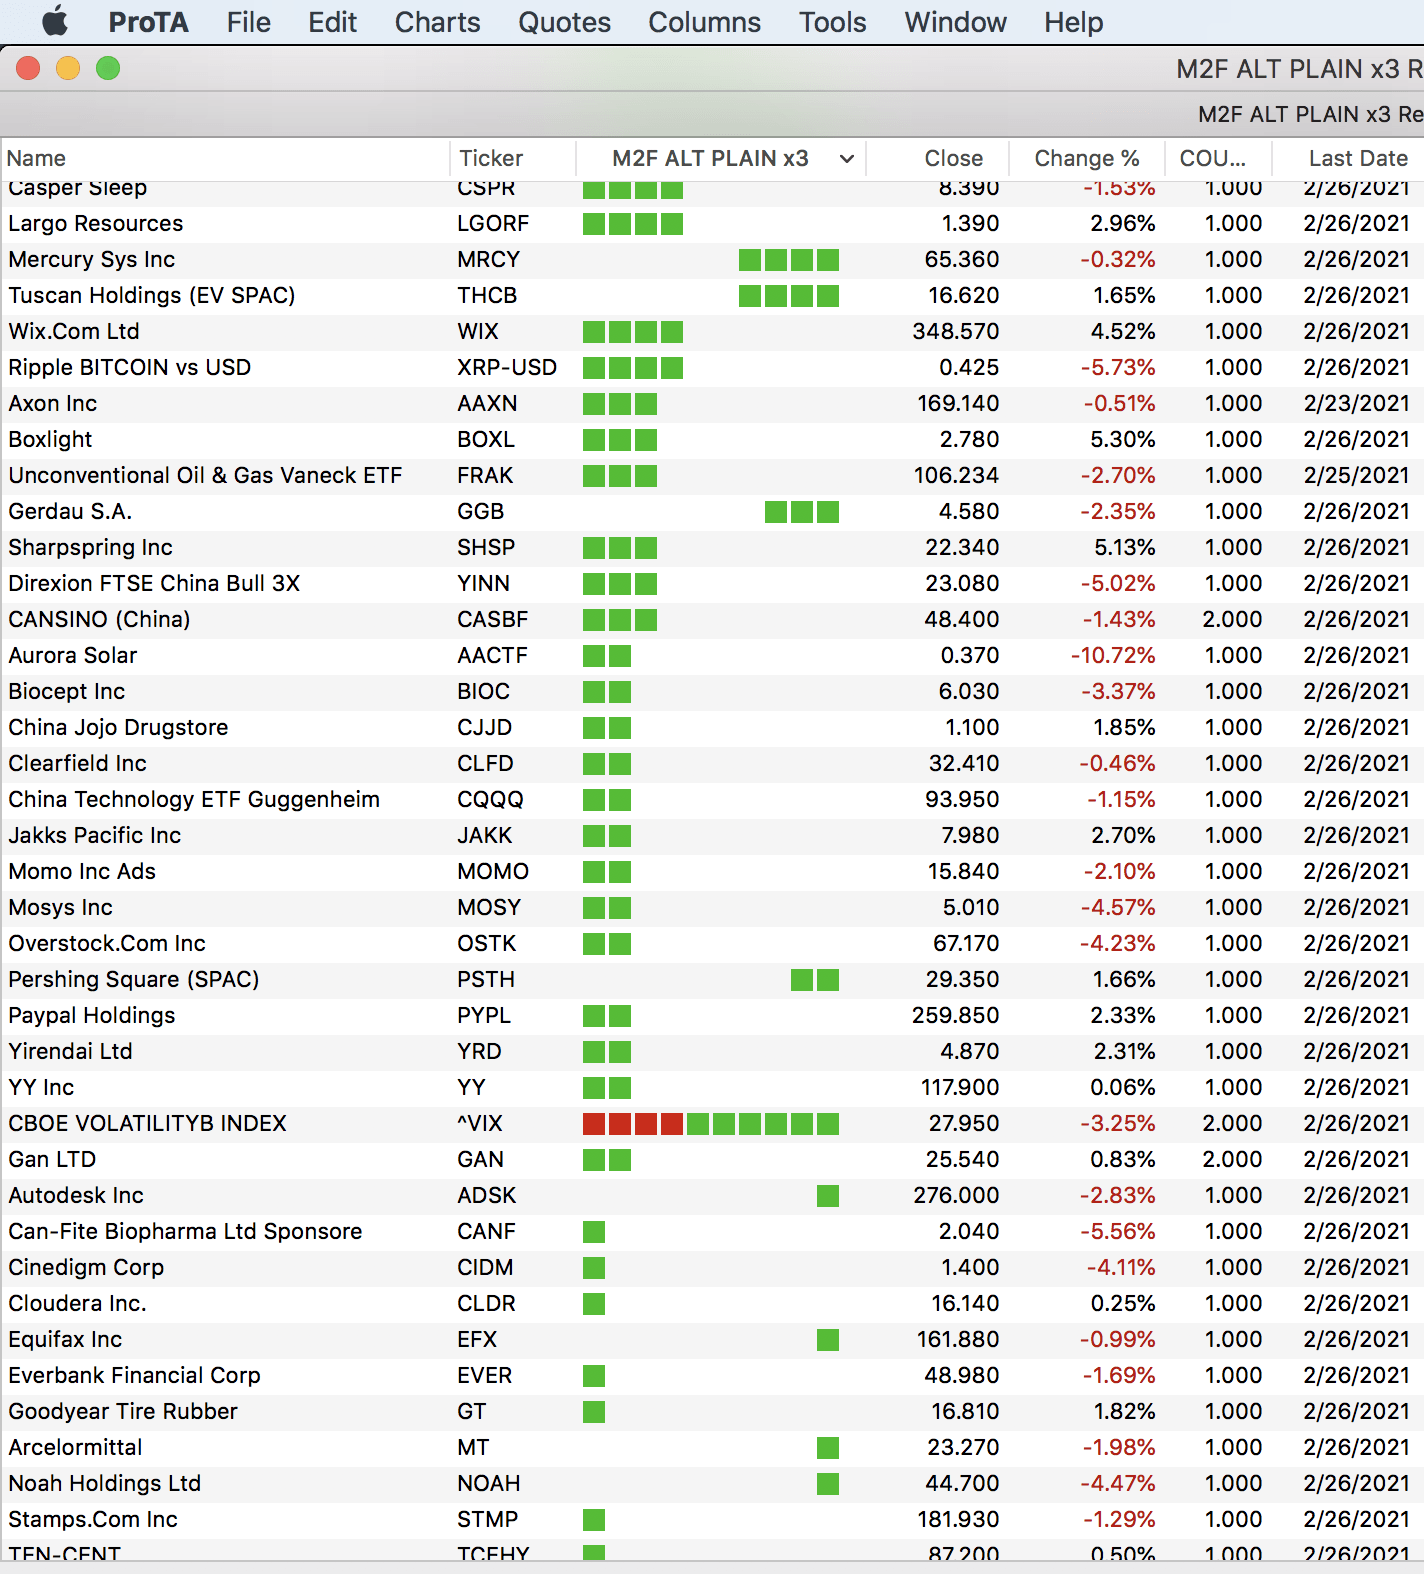The image size is (1424, 1574).
Task: Select the Mercury Sys Inc row name
Action: [x=92, y=259]
